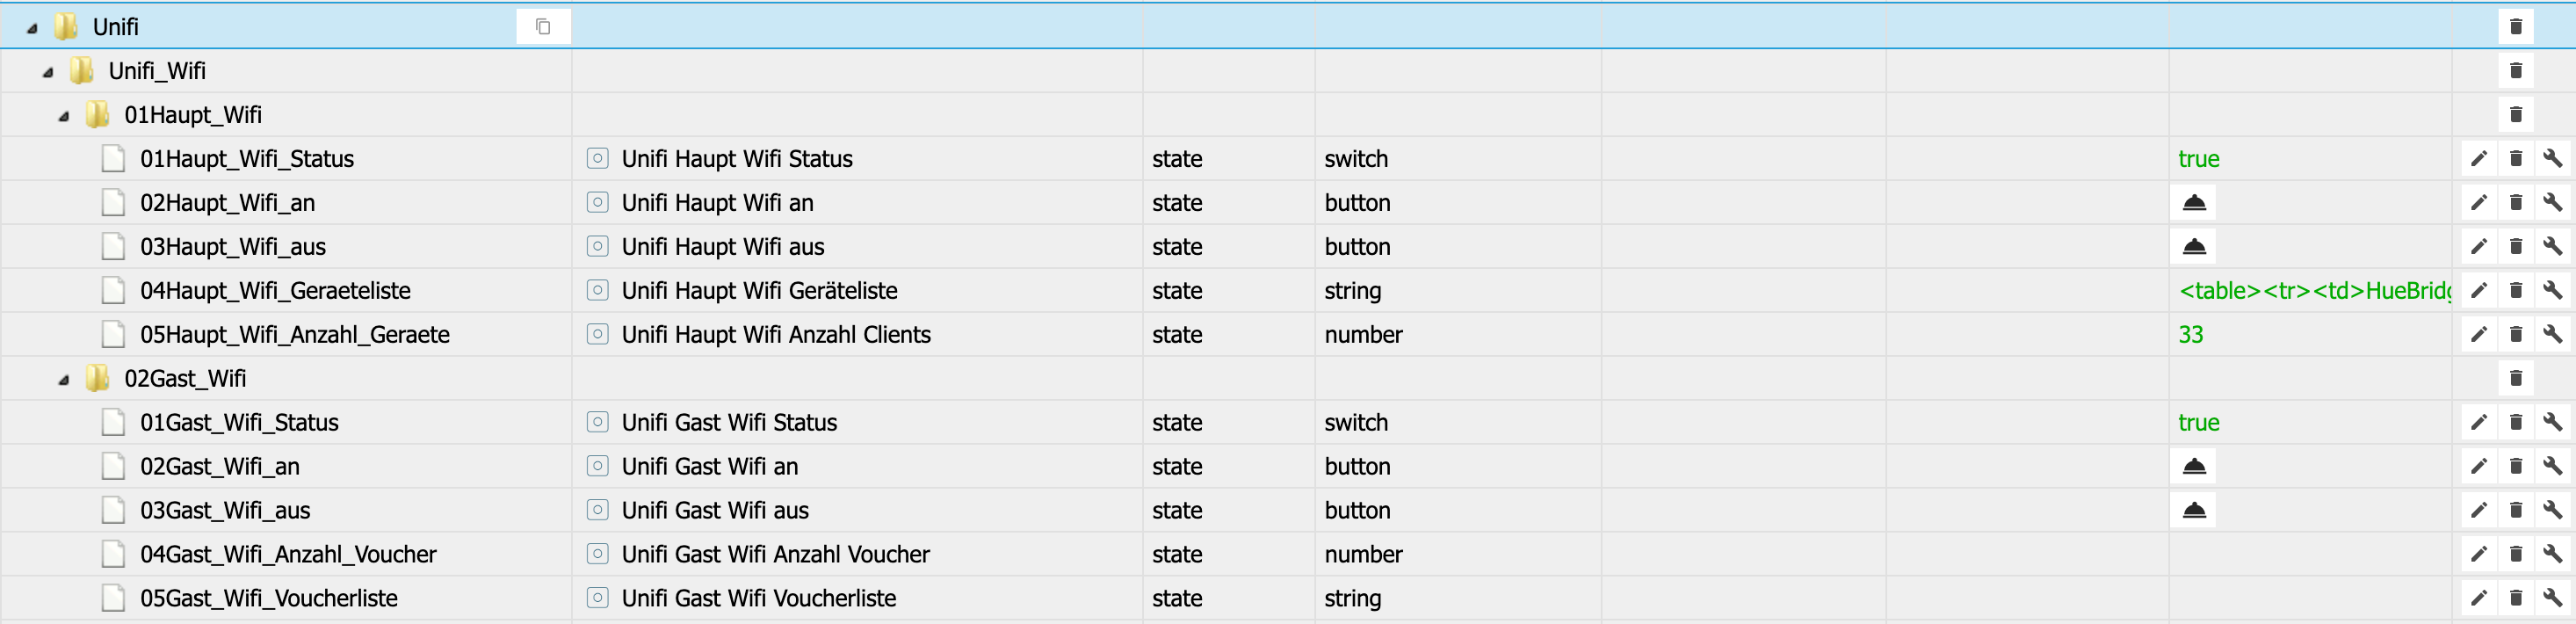Viewport: 2576px width, 624px height.
Task: Trigger the Unifi Gast Wifi an button
Action: tap(2194, 466)
